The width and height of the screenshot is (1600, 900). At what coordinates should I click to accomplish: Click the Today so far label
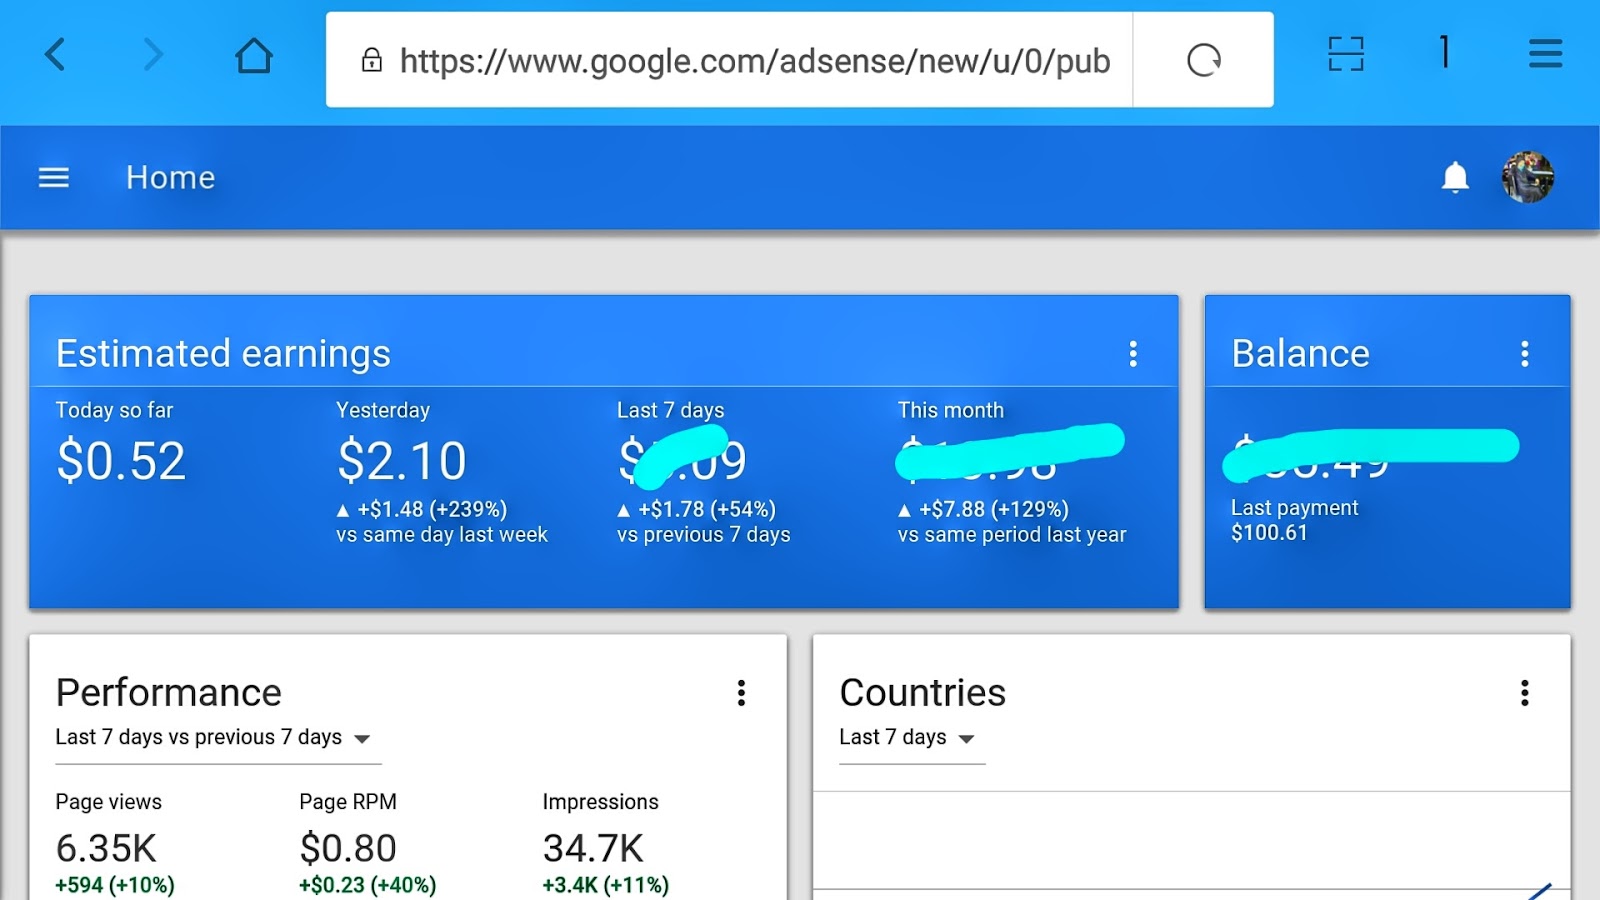click(x=115, y=410)
